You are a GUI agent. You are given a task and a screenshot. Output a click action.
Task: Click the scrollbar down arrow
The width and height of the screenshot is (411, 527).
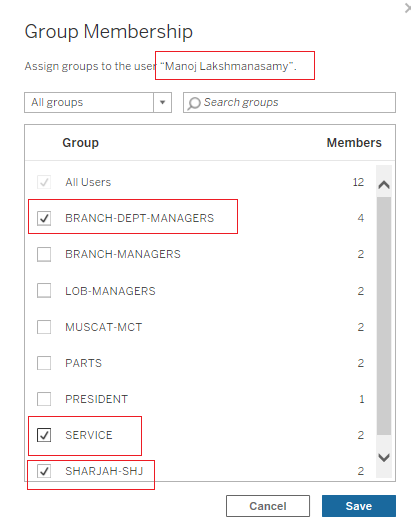click(384, 457)
